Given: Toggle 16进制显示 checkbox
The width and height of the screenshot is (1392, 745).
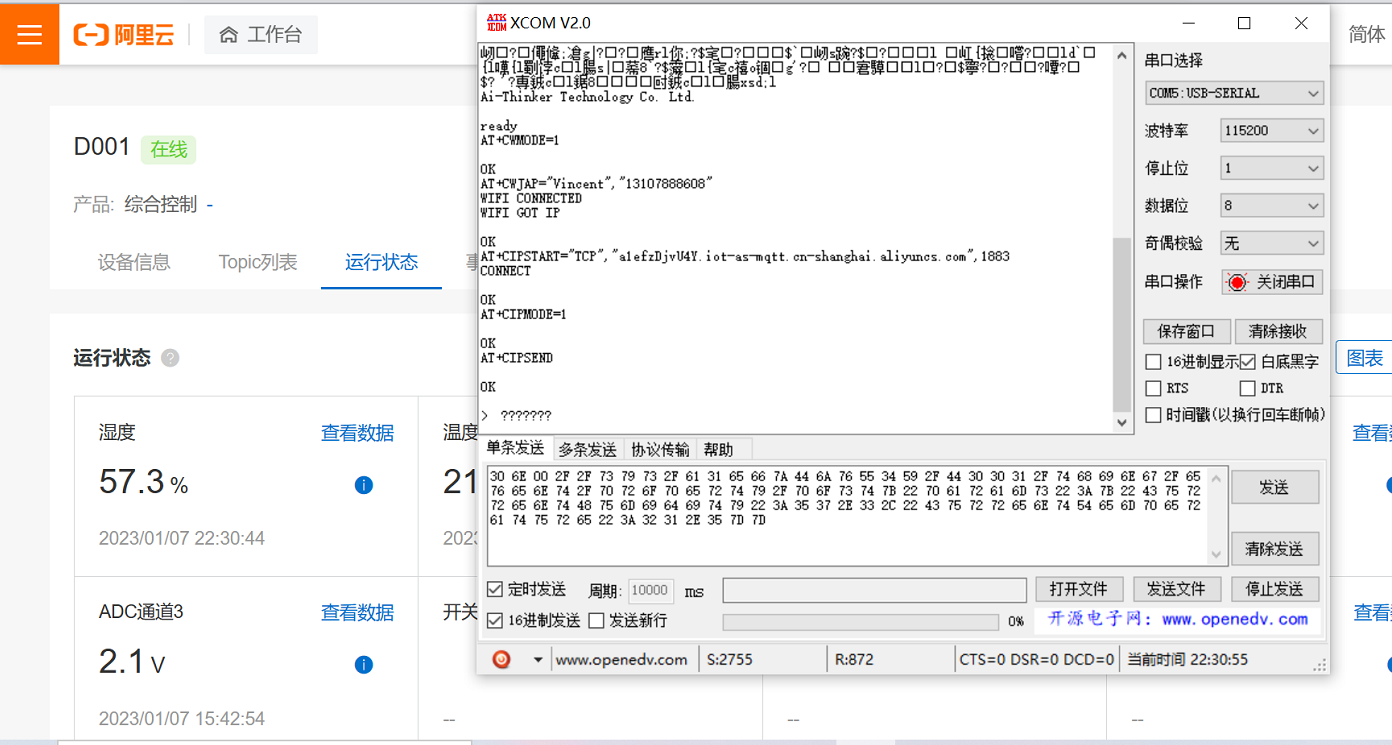Looking at the screenshot, I should (1154, 362).
